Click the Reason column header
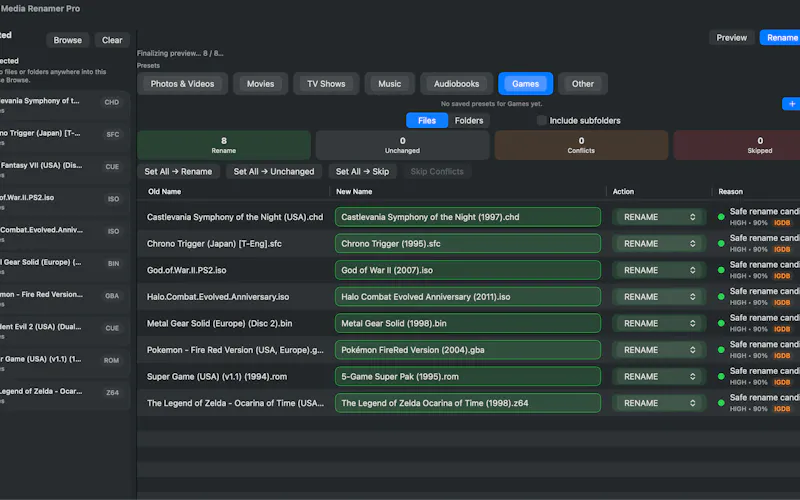Viewport: 800px width, 500px height. [x=731, y=191]
